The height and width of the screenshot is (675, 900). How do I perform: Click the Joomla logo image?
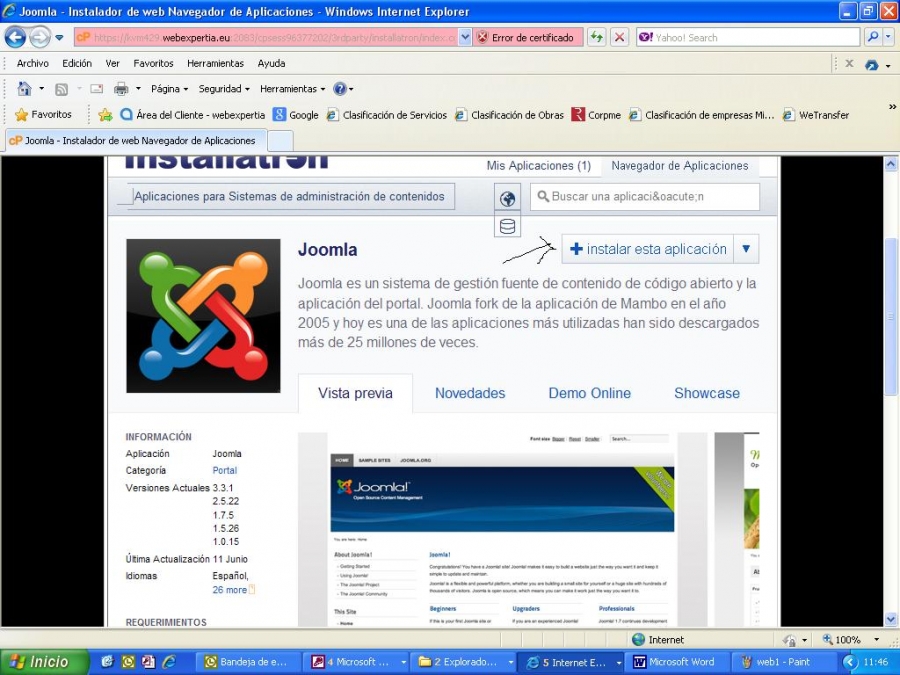coord(203,316)
